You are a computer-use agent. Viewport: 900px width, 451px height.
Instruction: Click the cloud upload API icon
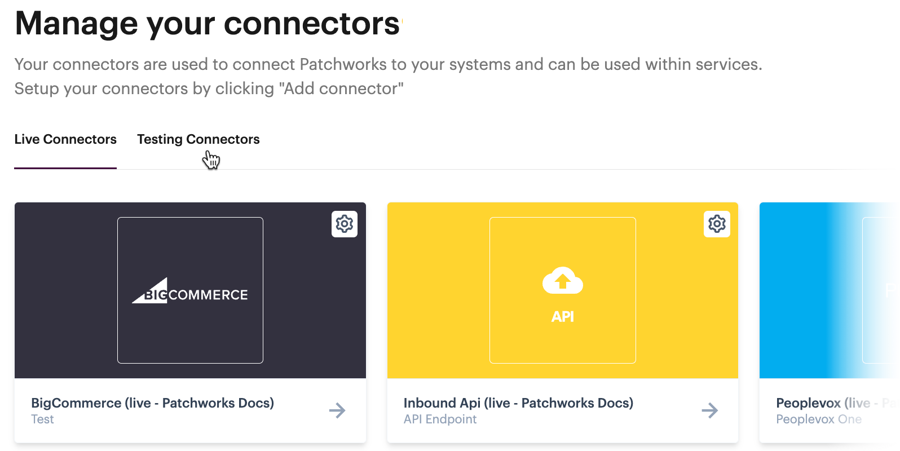click(x=562, y=282)
